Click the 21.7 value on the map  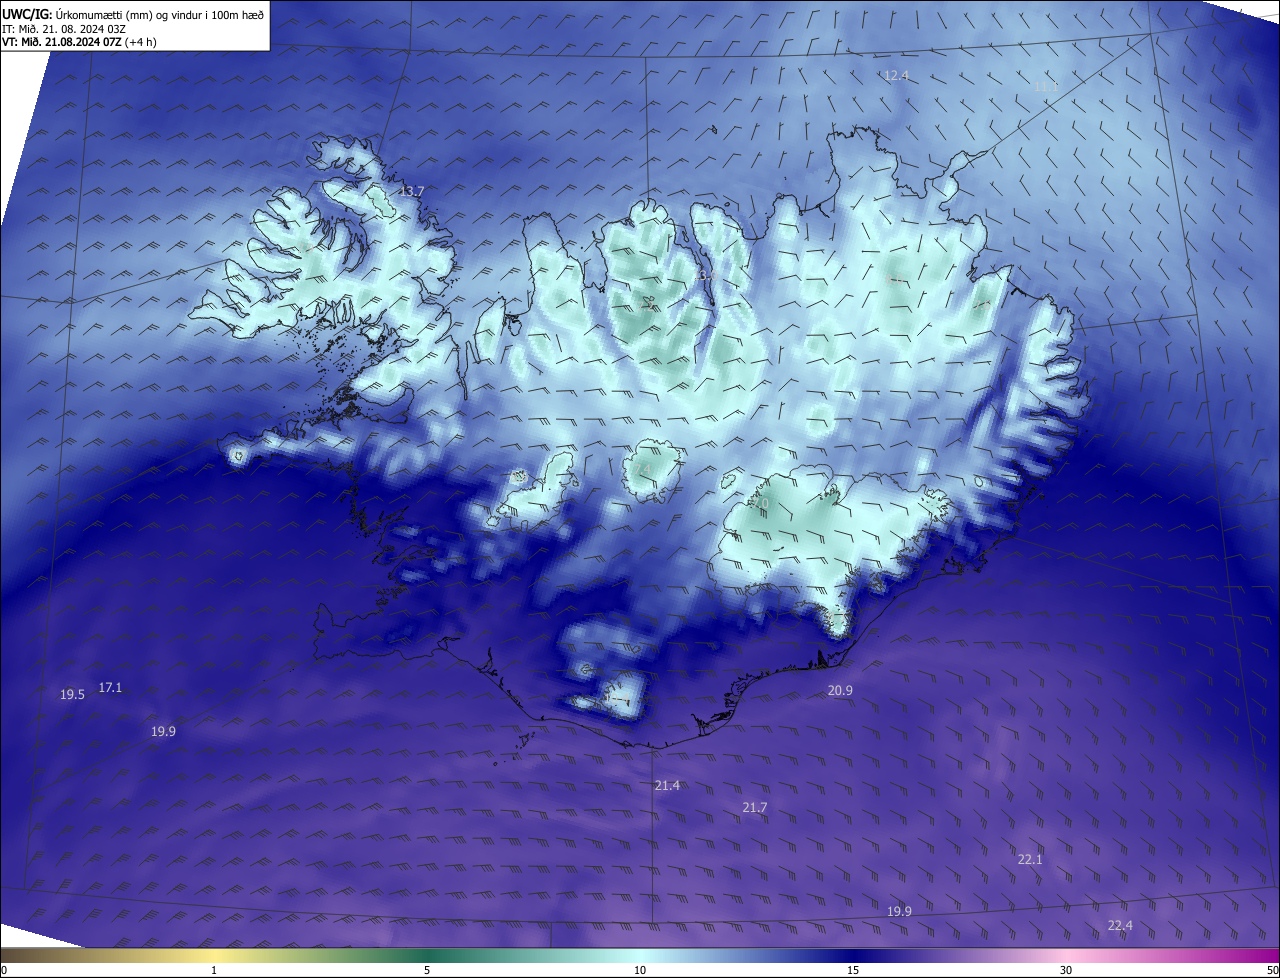coord(755,808)
